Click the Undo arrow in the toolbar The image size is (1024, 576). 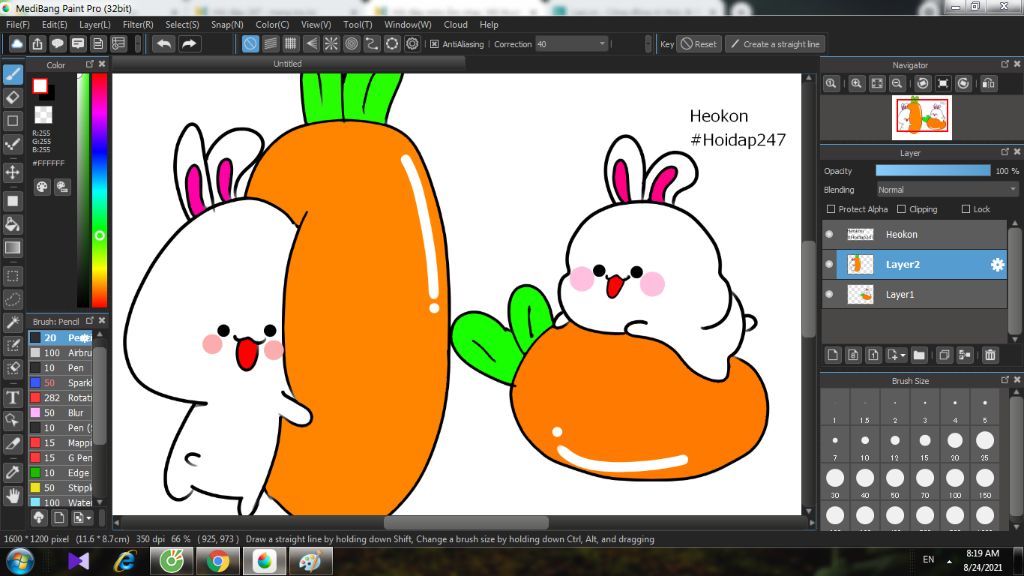tap(164, 44)
